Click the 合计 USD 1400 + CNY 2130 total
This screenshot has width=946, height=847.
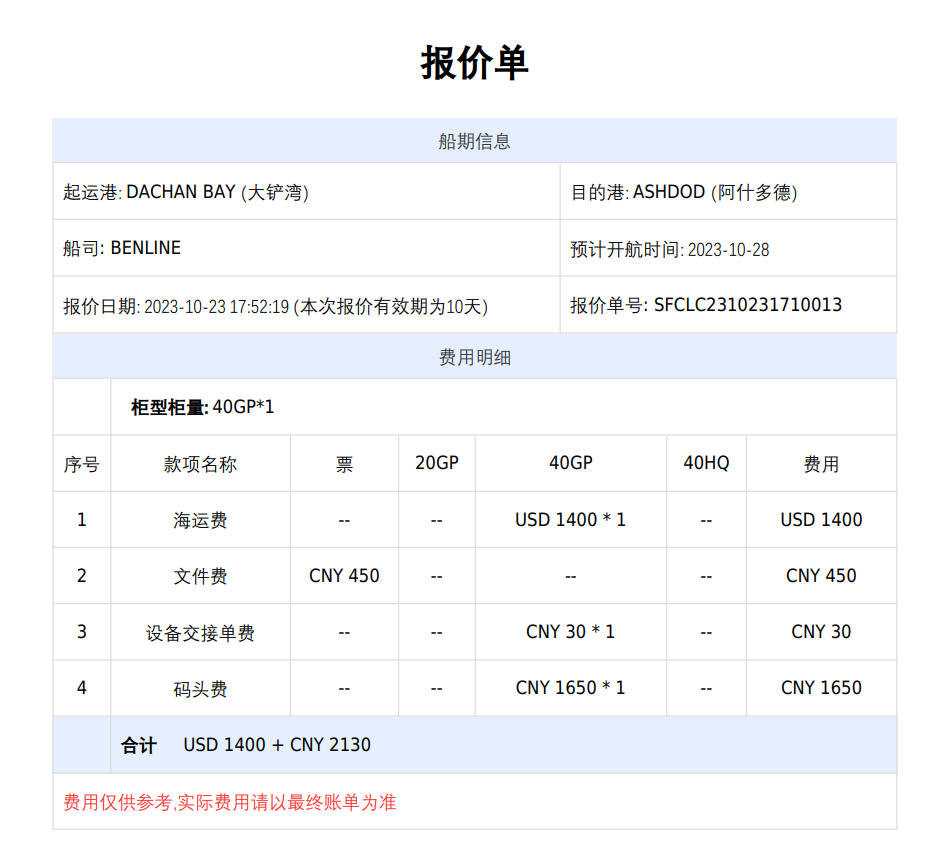click(x=246, y=745)
